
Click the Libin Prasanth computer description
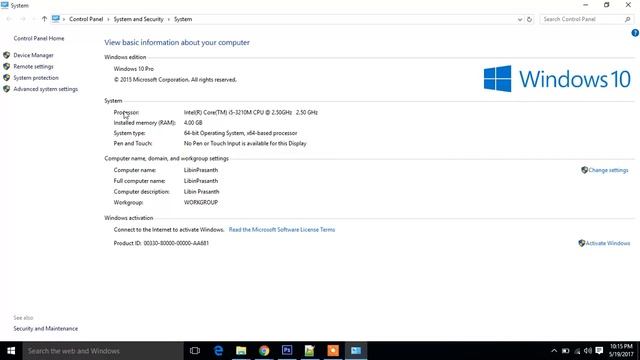pos(201,192)
